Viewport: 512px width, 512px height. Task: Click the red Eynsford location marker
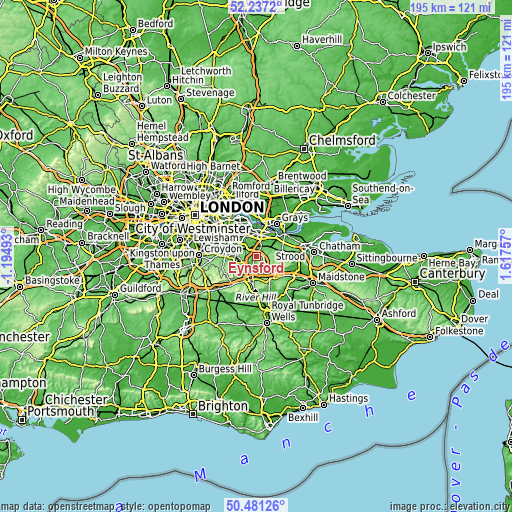pos(256,256)
